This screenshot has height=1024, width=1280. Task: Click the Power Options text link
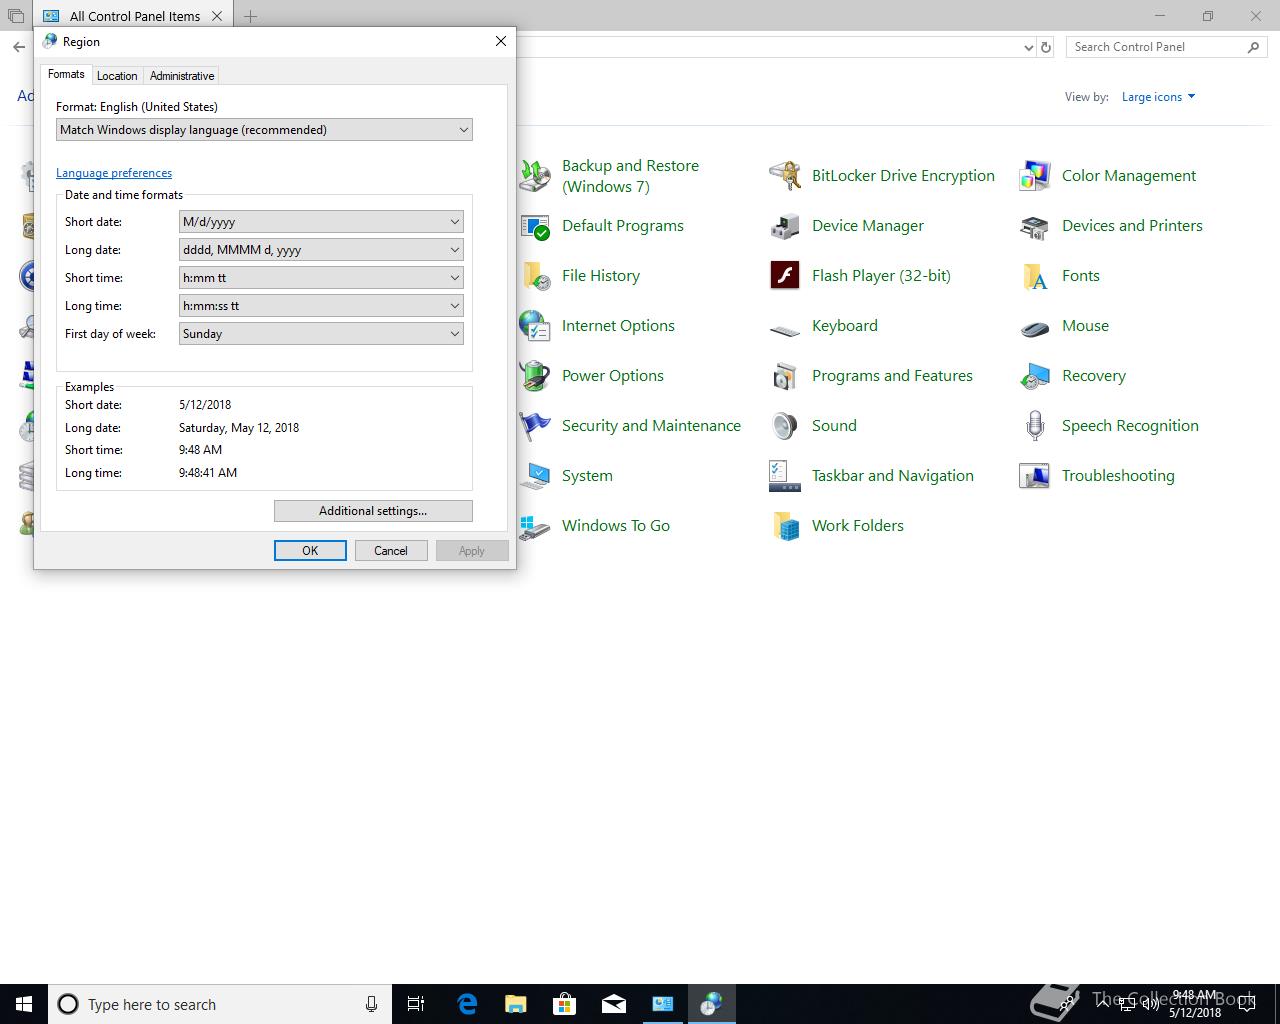coord(613,376)
